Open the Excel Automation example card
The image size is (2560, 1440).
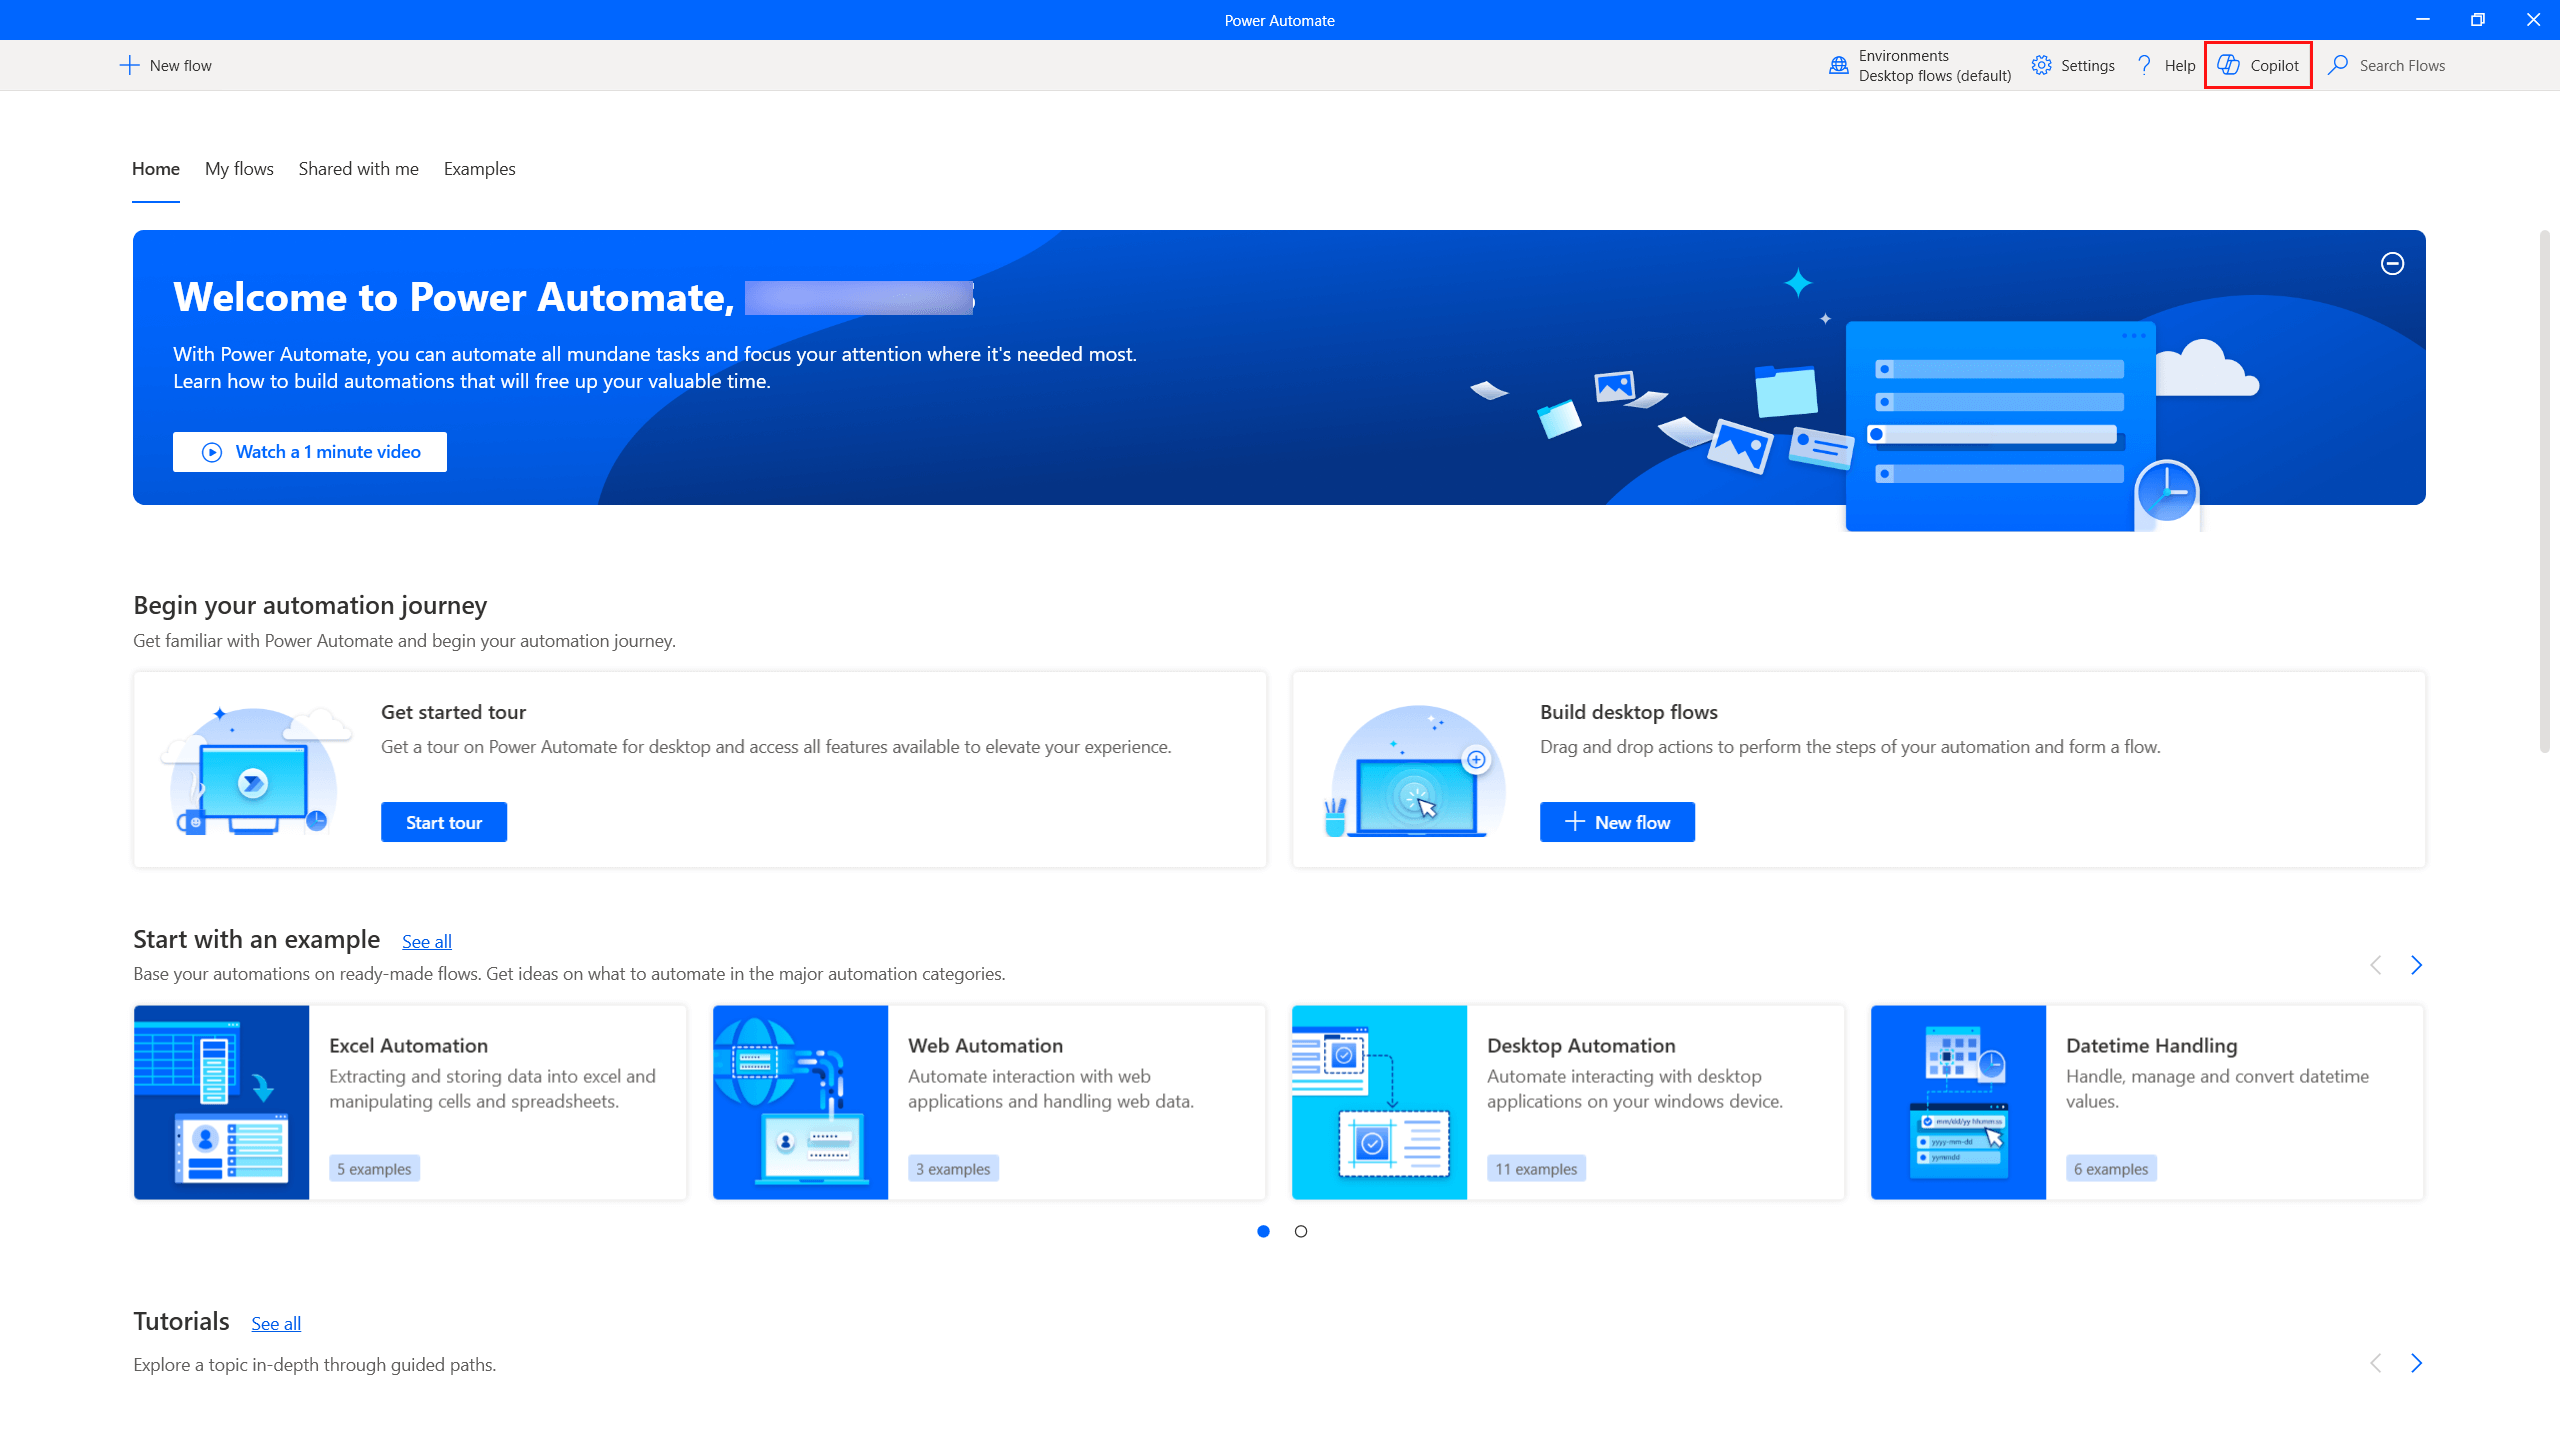410,1102
